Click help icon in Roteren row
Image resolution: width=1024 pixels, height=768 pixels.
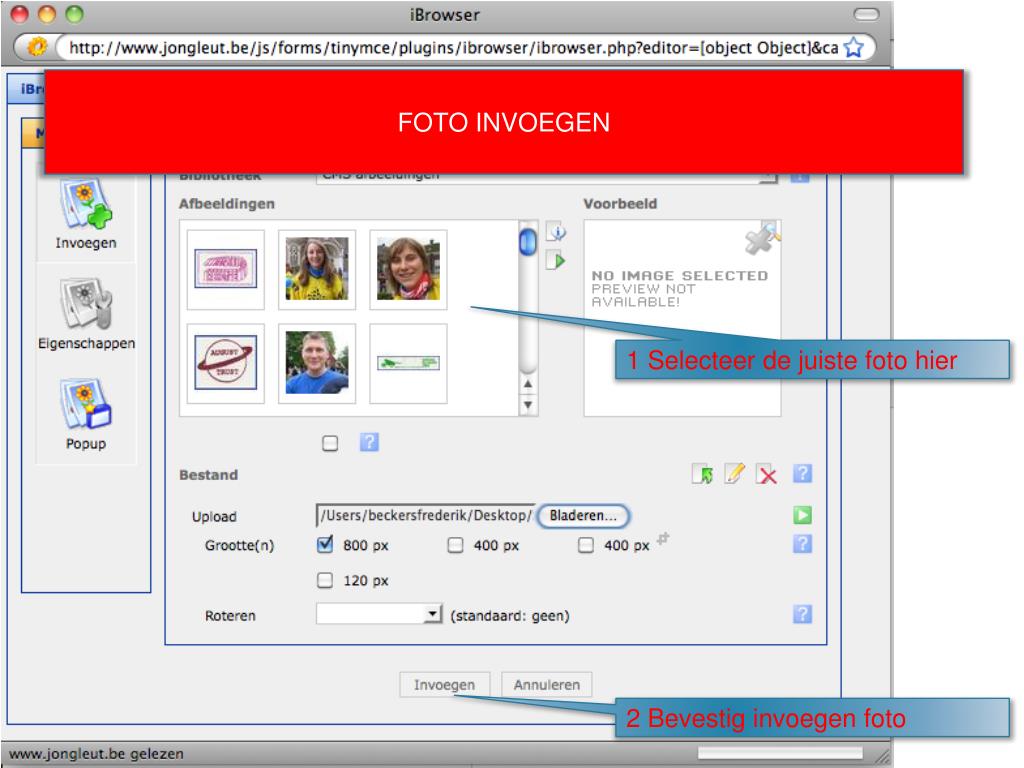point(803,614)
